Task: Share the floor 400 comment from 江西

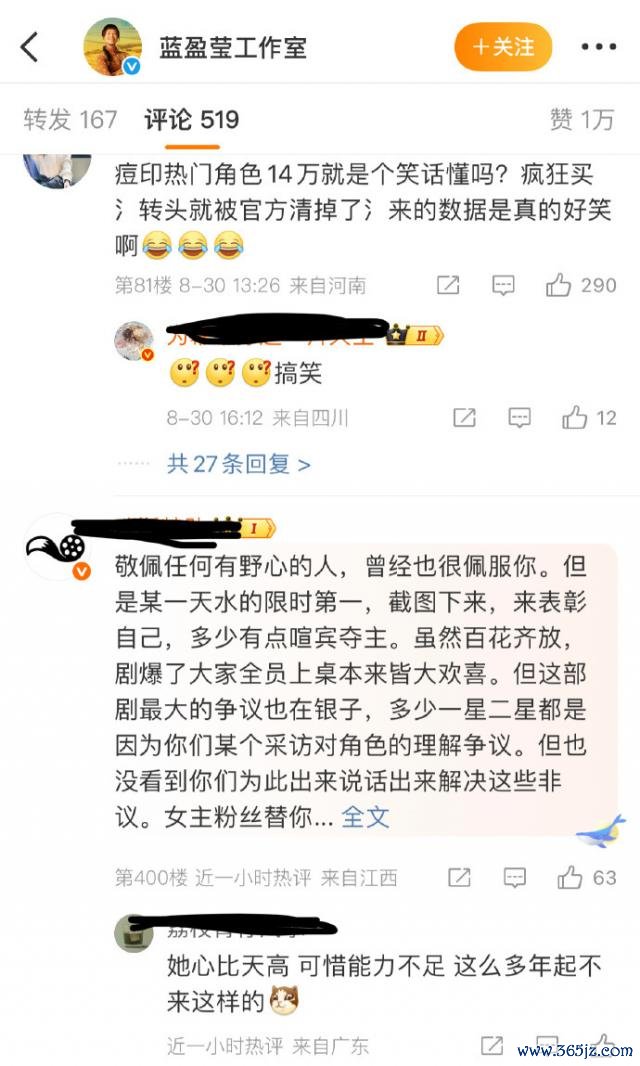Action: click(x=460, y=878)
